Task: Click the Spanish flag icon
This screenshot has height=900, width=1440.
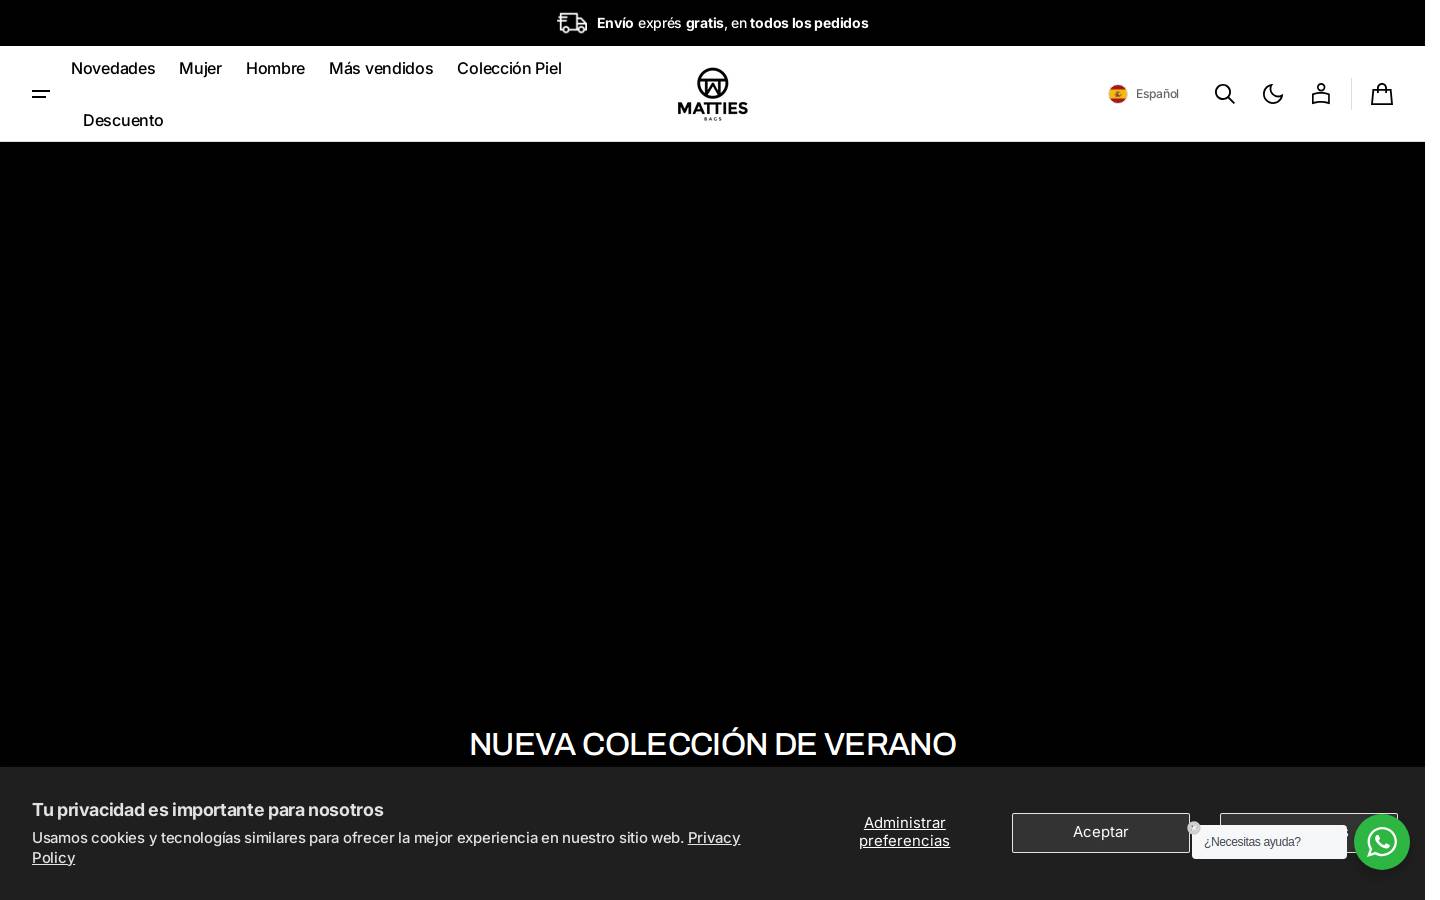Action: point(1118,94)
